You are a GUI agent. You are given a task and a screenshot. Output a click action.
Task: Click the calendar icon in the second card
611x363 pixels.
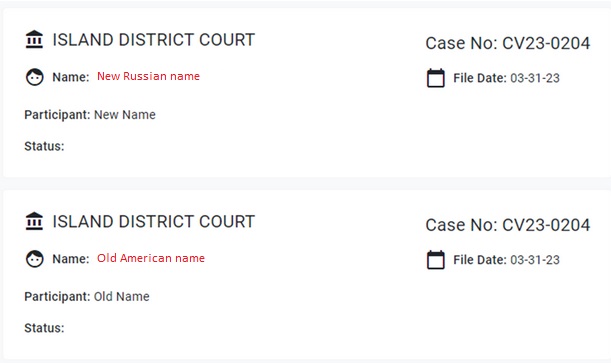(x=436, y=260)
